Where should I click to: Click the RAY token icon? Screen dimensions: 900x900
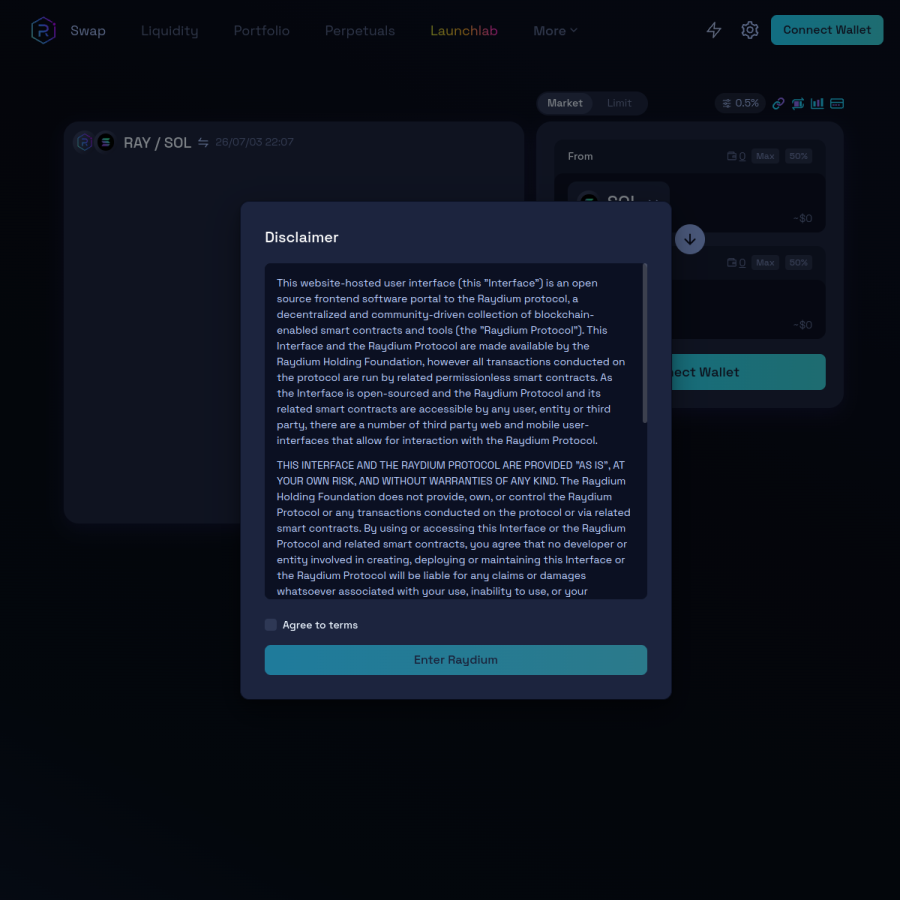tap(84, 142)
